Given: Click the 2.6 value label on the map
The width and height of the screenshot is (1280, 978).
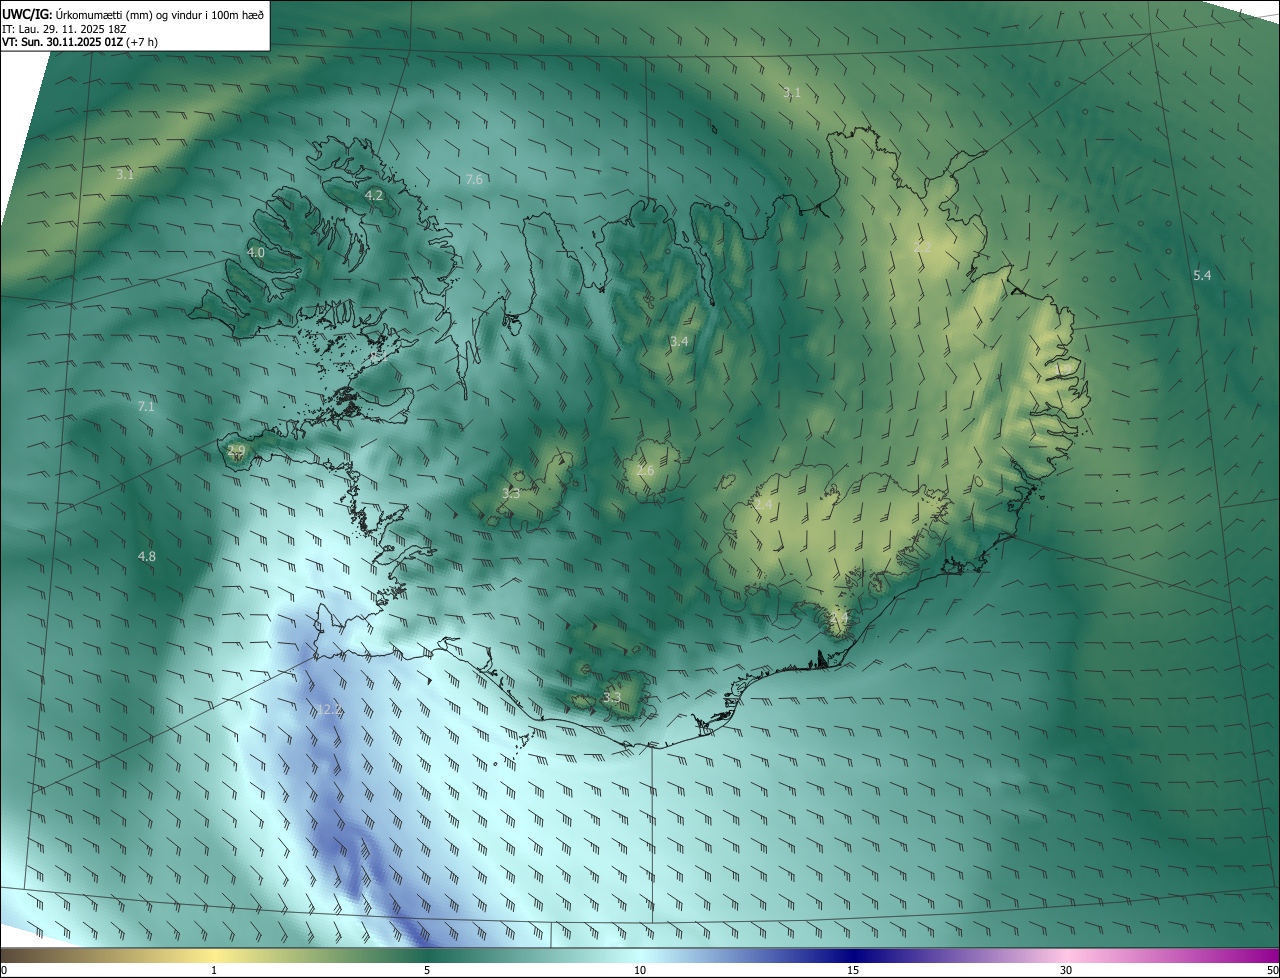Looking at the screenshot, I should pyautogui.click(x=645, y=471).
